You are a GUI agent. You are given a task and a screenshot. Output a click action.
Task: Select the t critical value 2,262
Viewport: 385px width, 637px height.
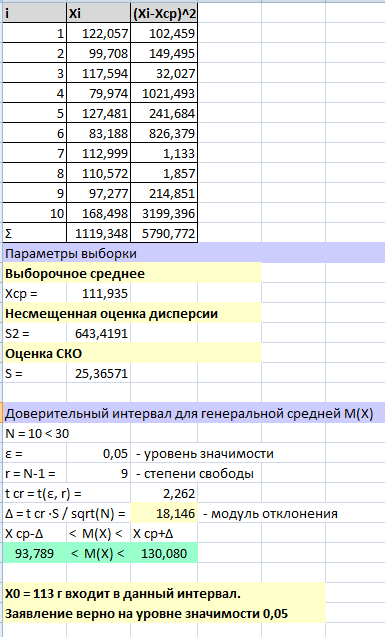(164, 493)
